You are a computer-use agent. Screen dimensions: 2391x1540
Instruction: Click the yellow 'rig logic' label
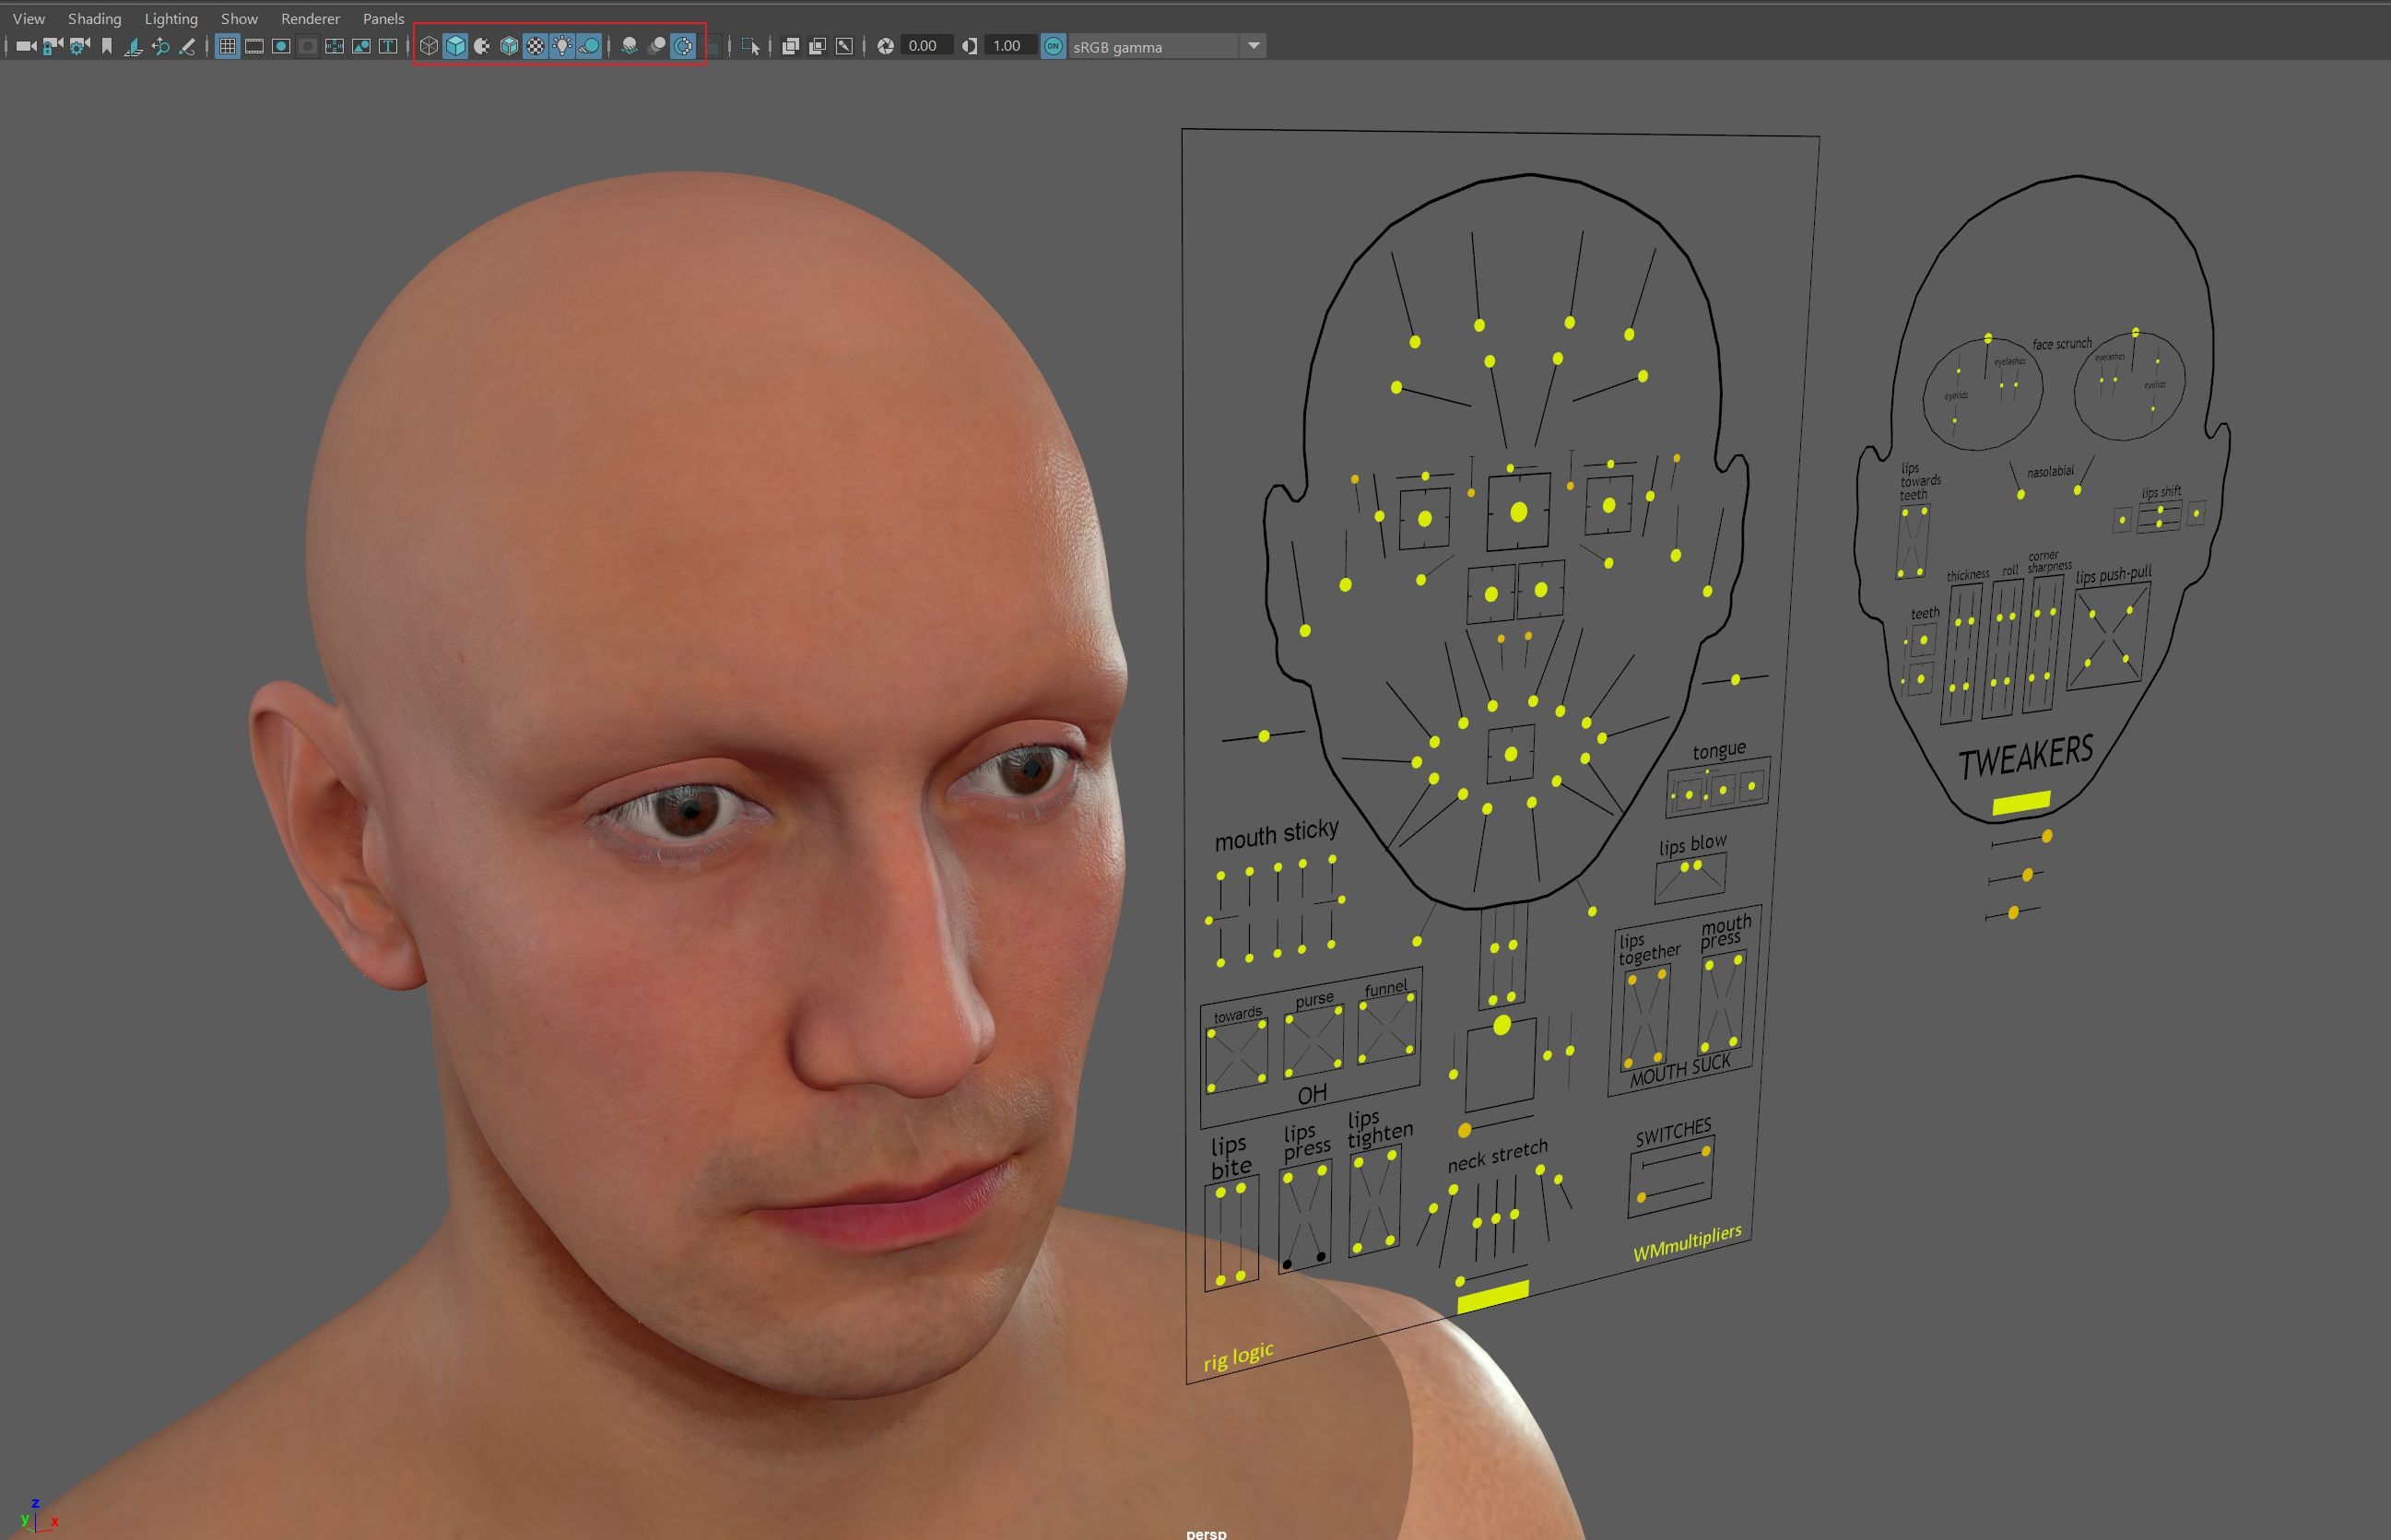point(1238,1356)
